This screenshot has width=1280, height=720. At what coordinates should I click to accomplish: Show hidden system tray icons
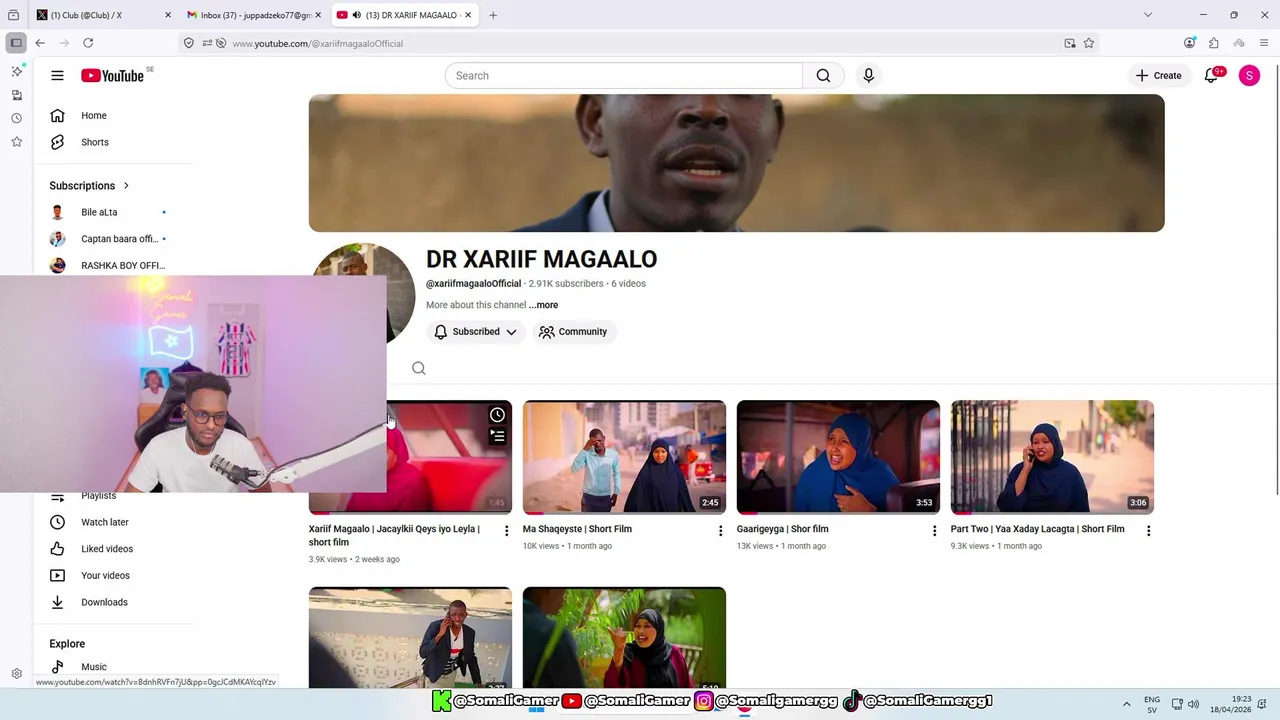(1126, 704)
